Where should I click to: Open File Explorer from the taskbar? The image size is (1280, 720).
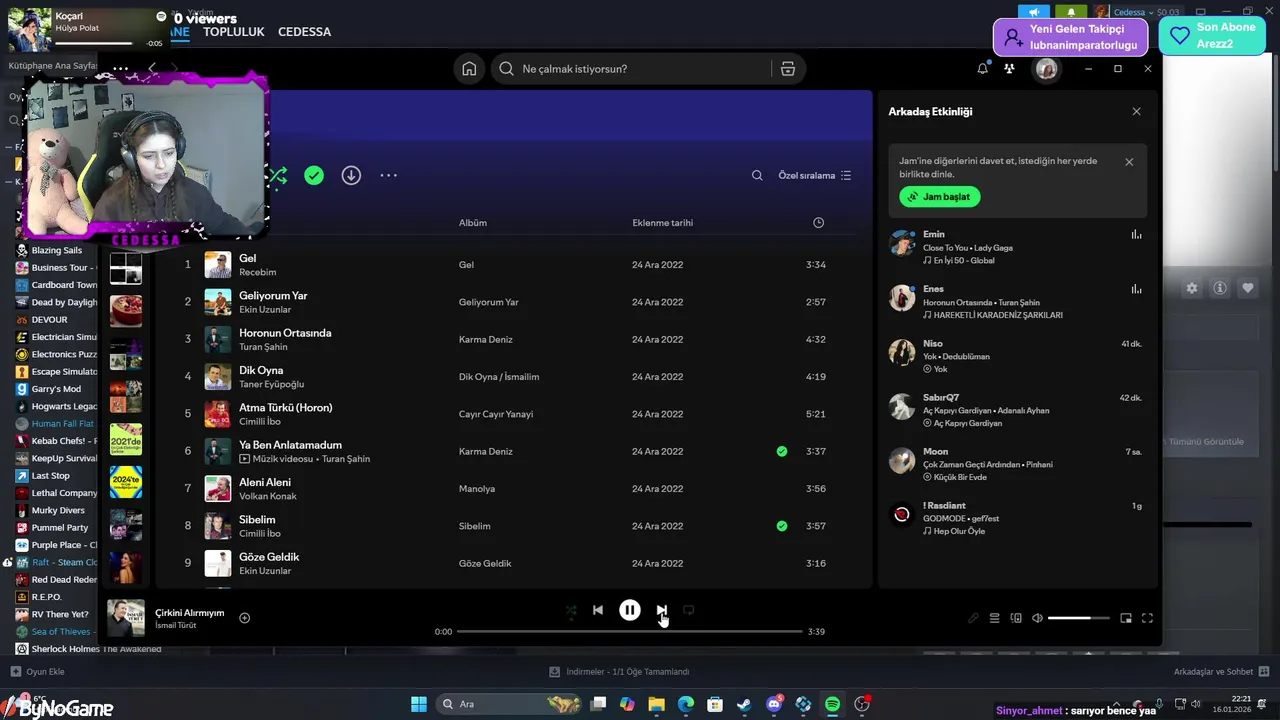pyautogui.click(x=656, y=704)
